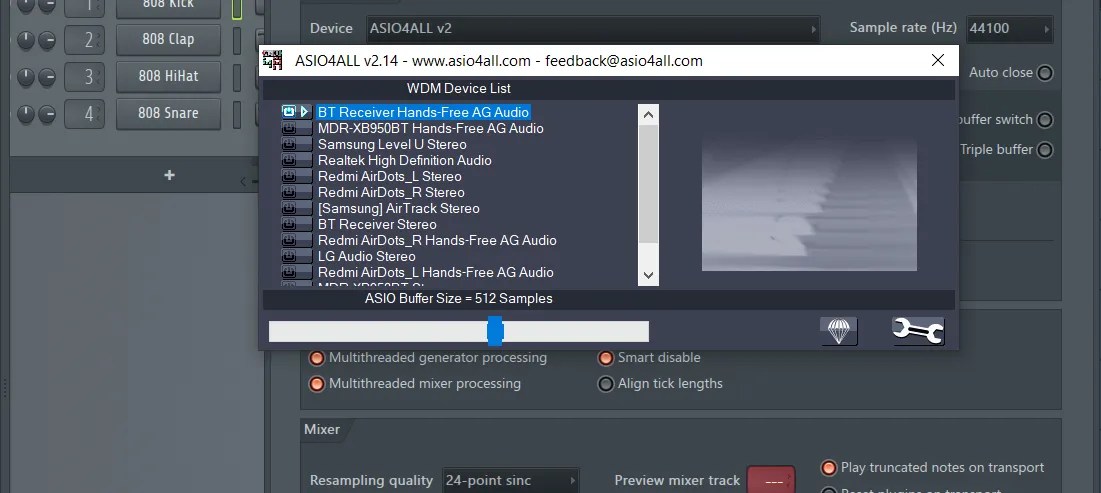This screenshot has height=493, width=1101.
Task: Select "BT Receiver Stereo" device
Action: coord(377,225)
